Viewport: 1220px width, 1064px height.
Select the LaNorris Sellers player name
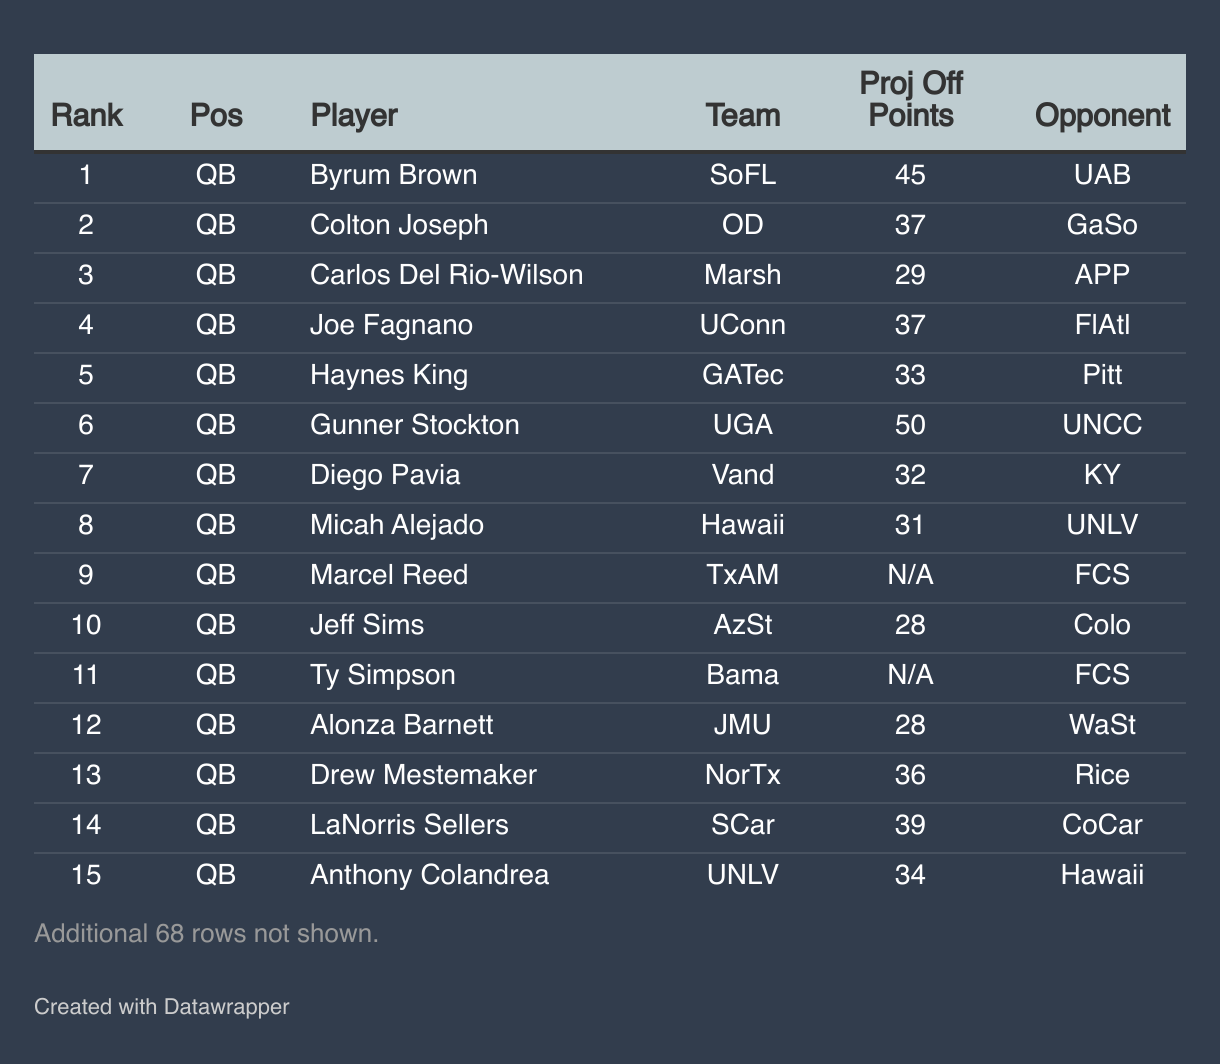(409, 825)
